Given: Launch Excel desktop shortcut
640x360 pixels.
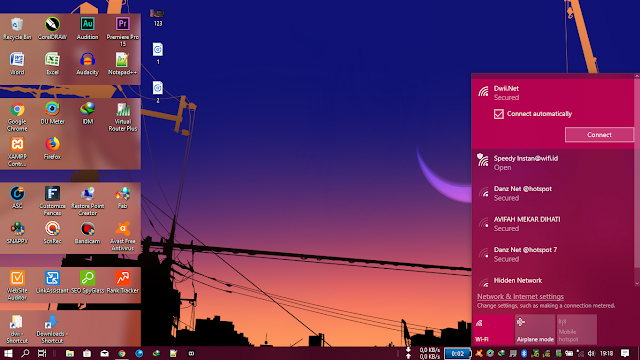Looking at the screenshot, I should [x=52, y=64].
